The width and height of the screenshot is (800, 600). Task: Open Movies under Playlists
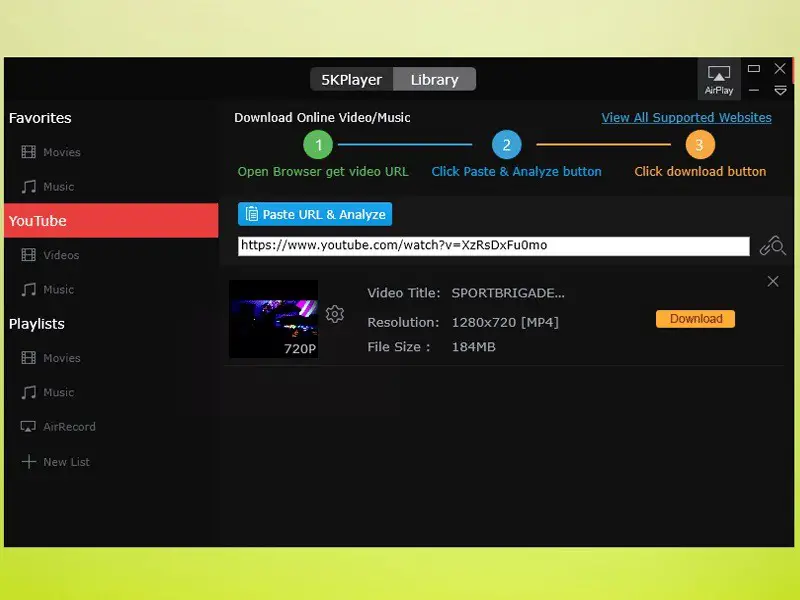click(x=51, y=358)
